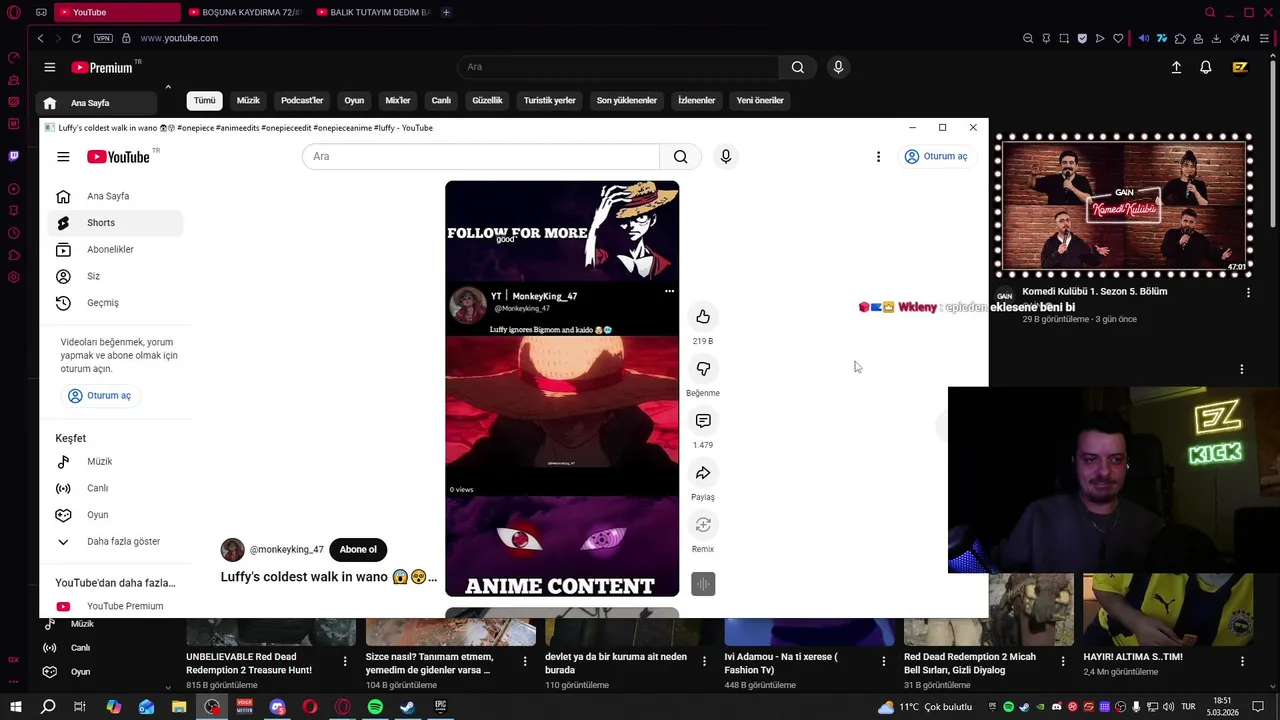Switch to the 'BALIK TUTAYIM DEDİM' browser tab
1280x720 pixels.
[373, 12]
